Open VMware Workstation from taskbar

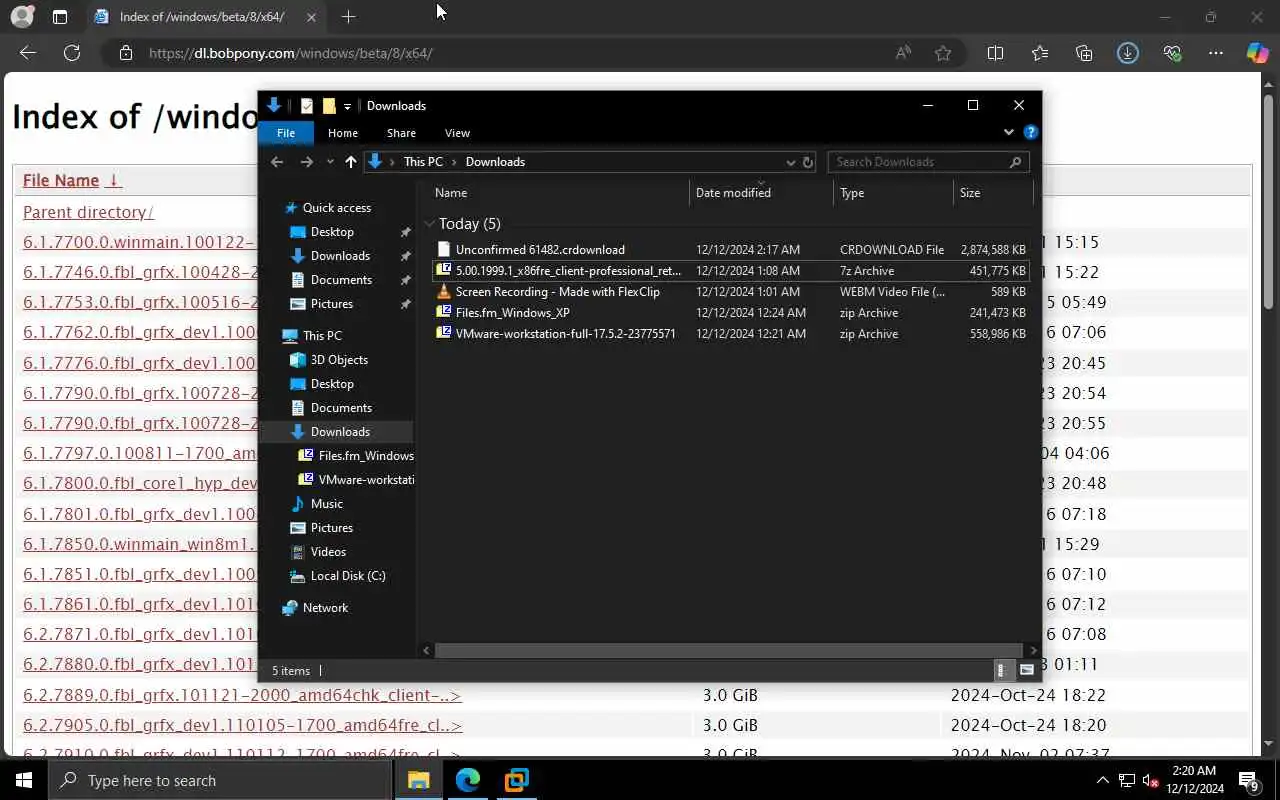pos(517,780)
